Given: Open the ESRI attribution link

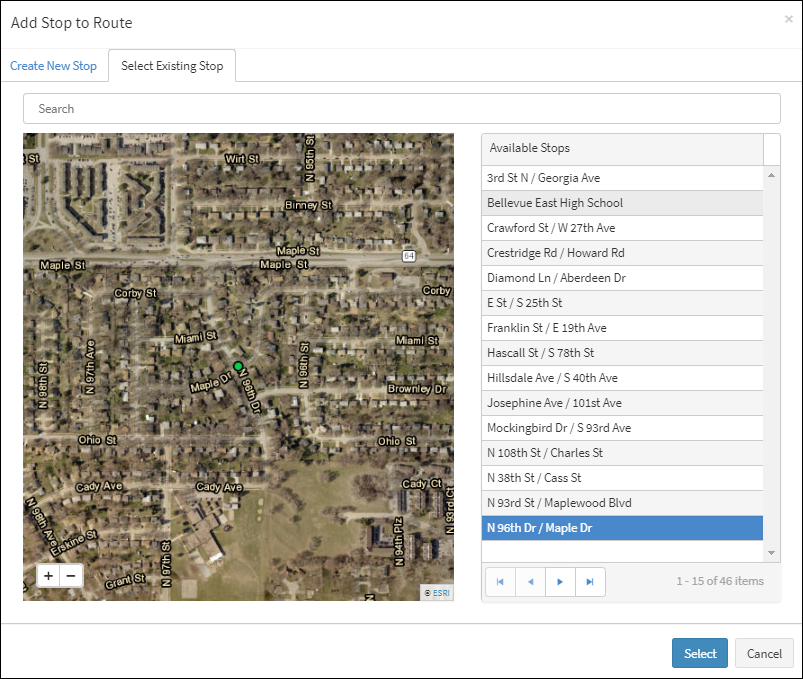Looking at the screenshot, I should click(x=441, y=593).
